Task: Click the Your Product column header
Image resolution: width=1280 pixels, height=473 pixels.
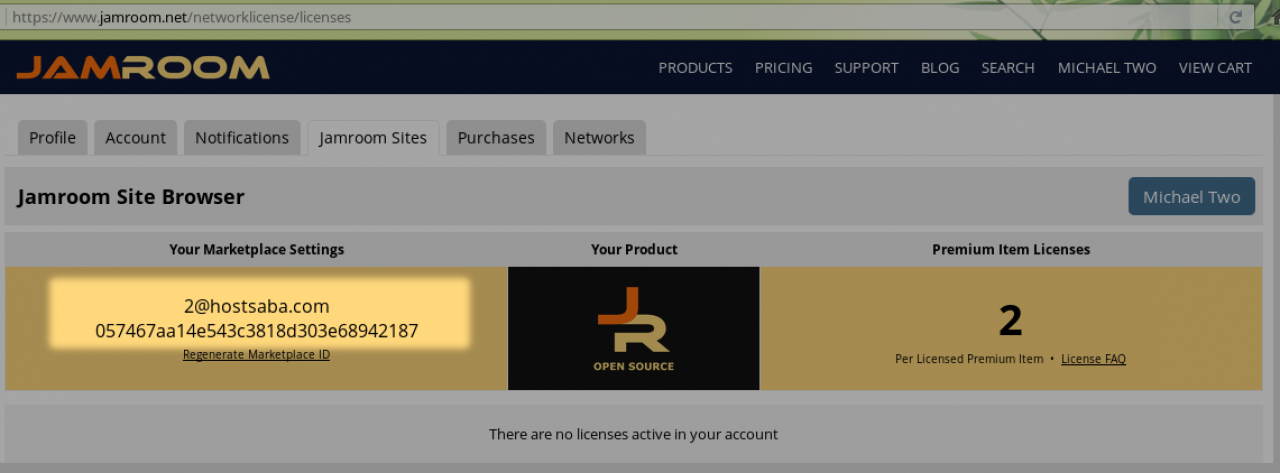Action: [x=634, y=249]
